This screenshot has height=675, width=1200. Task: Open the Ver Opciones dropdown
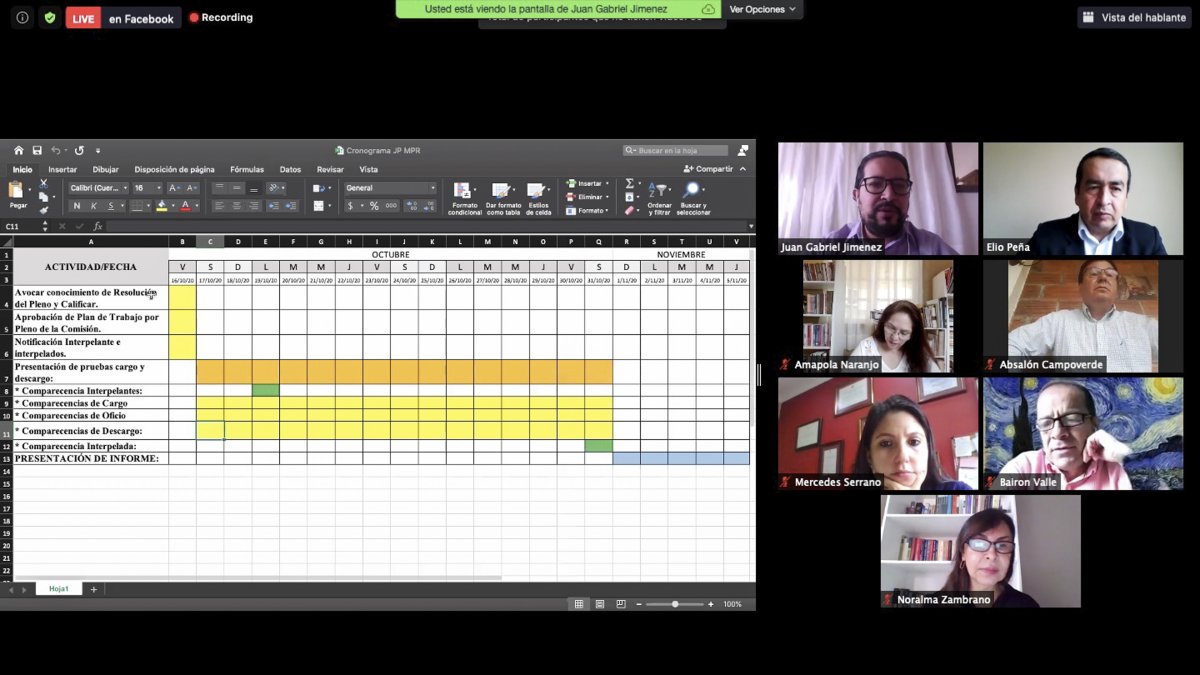click(x=762, y=9)
